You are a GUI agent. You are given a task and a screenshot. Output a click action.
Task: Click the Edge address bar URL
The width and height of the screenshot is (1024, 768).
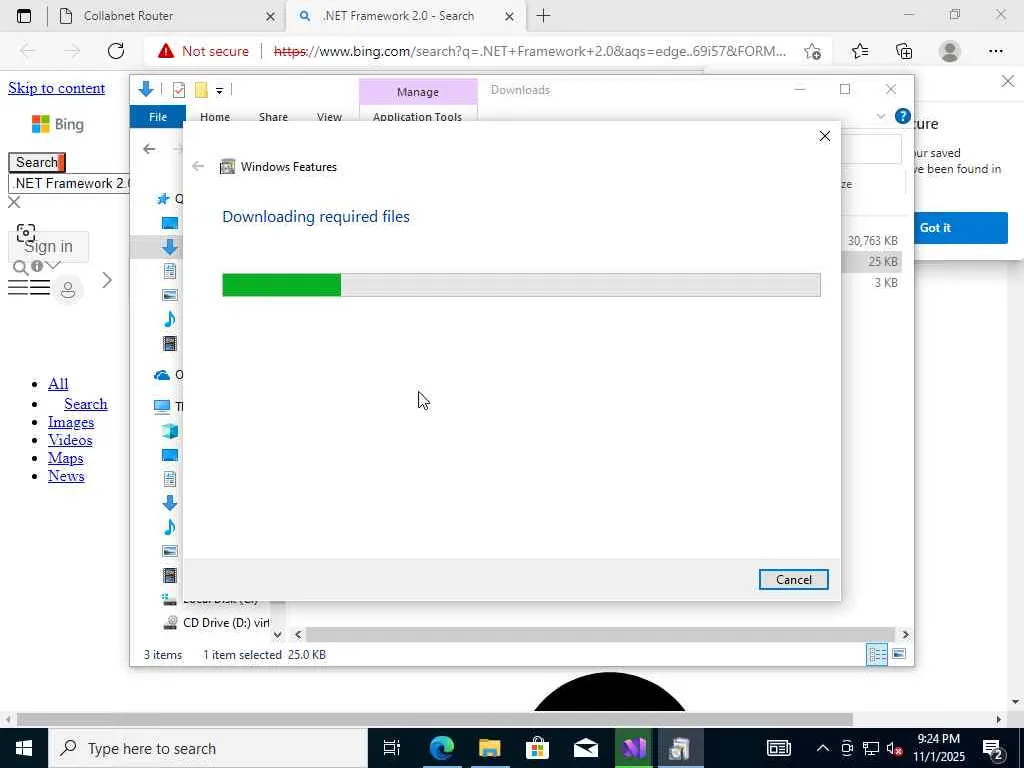[530, 51]
